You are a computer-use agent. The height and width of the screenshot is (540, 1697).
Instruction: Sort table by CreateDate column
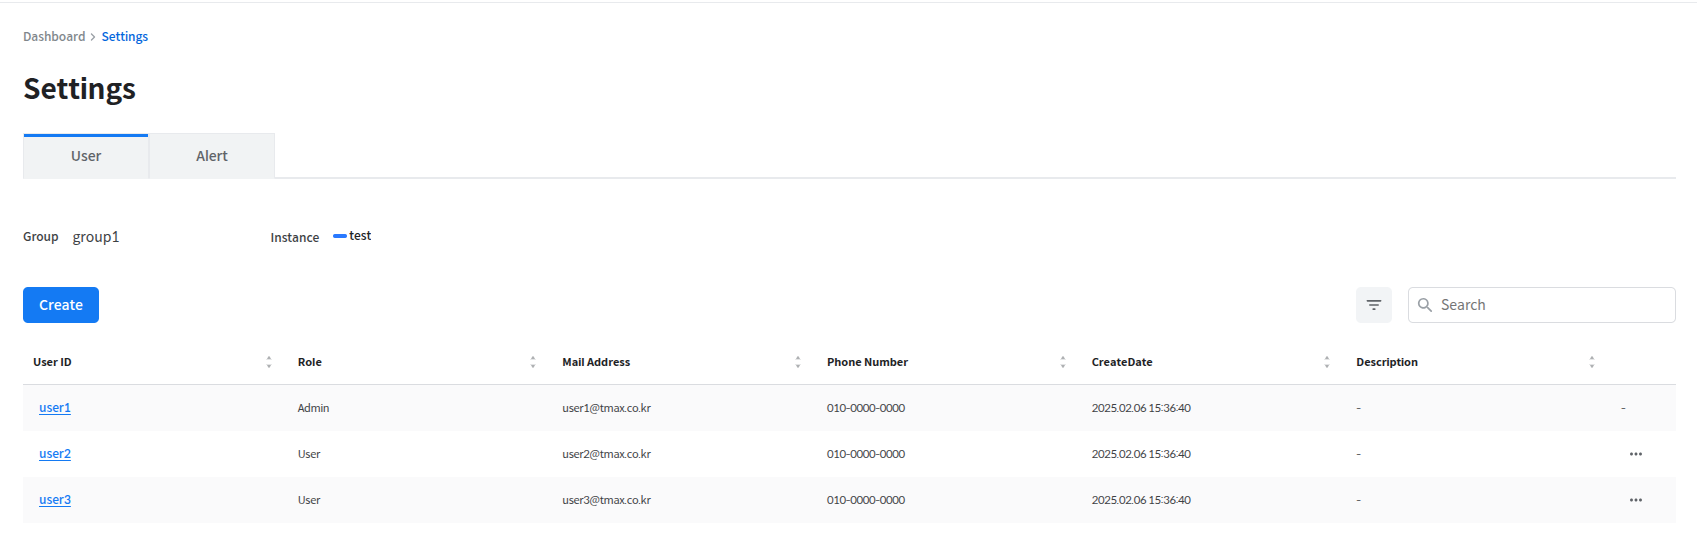1326,362
